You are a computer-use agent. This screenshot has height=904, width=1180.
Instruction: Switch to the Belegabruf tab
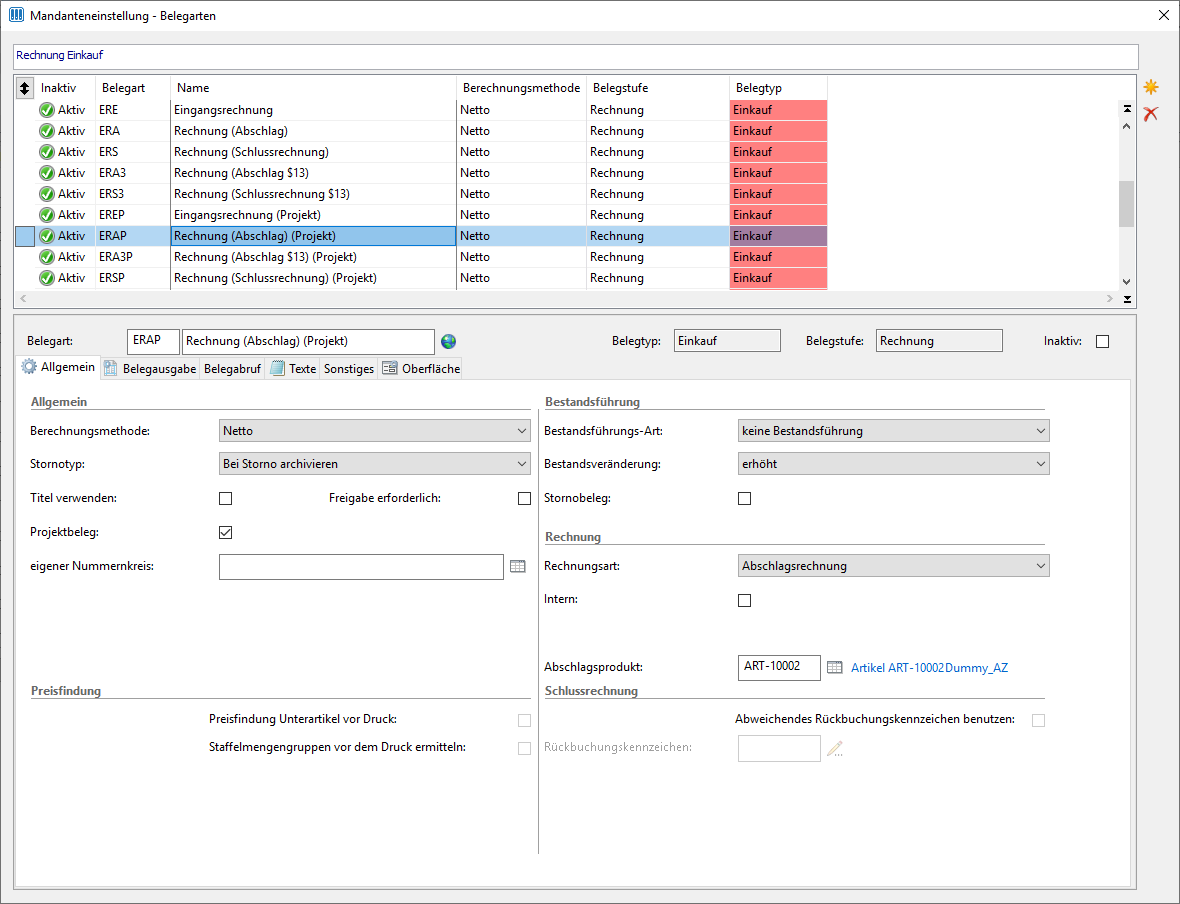[232, 369]
